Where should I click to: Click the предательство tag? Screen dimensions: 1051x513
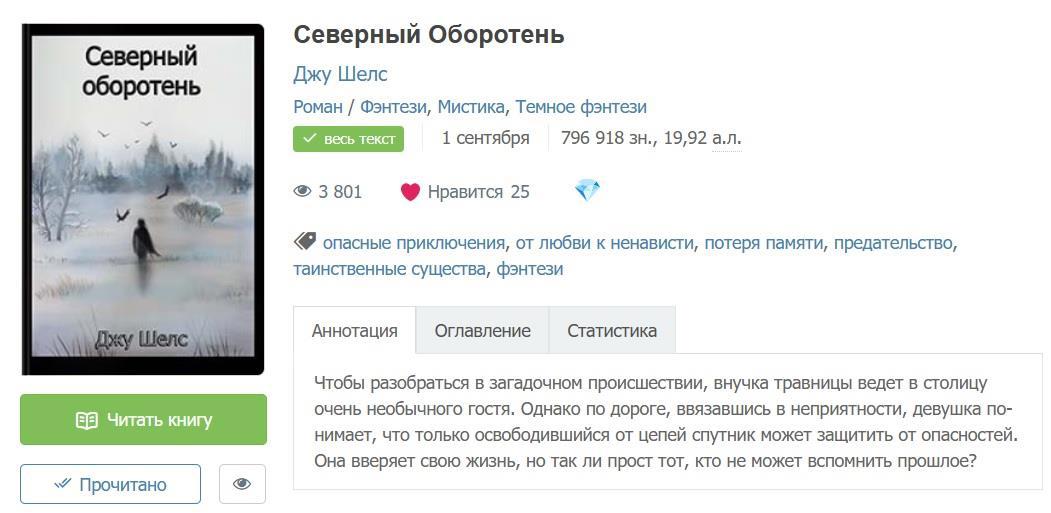click(x=893, y=243)
